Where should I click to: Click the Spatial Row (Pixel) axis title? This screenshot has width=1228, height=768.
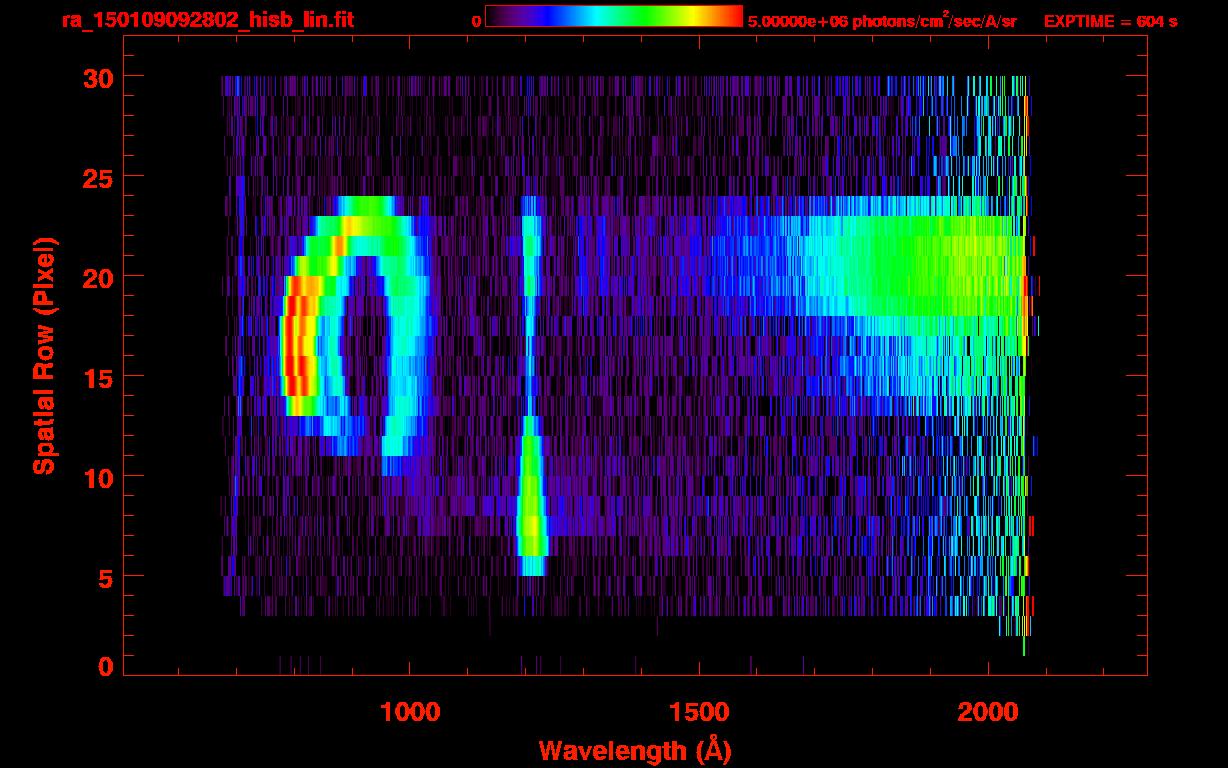[x=44, y=355]
